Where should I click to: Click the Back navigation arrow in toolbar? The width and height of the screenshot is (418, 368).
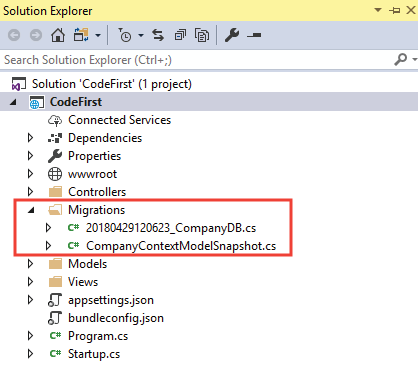[x=14, y=35]
